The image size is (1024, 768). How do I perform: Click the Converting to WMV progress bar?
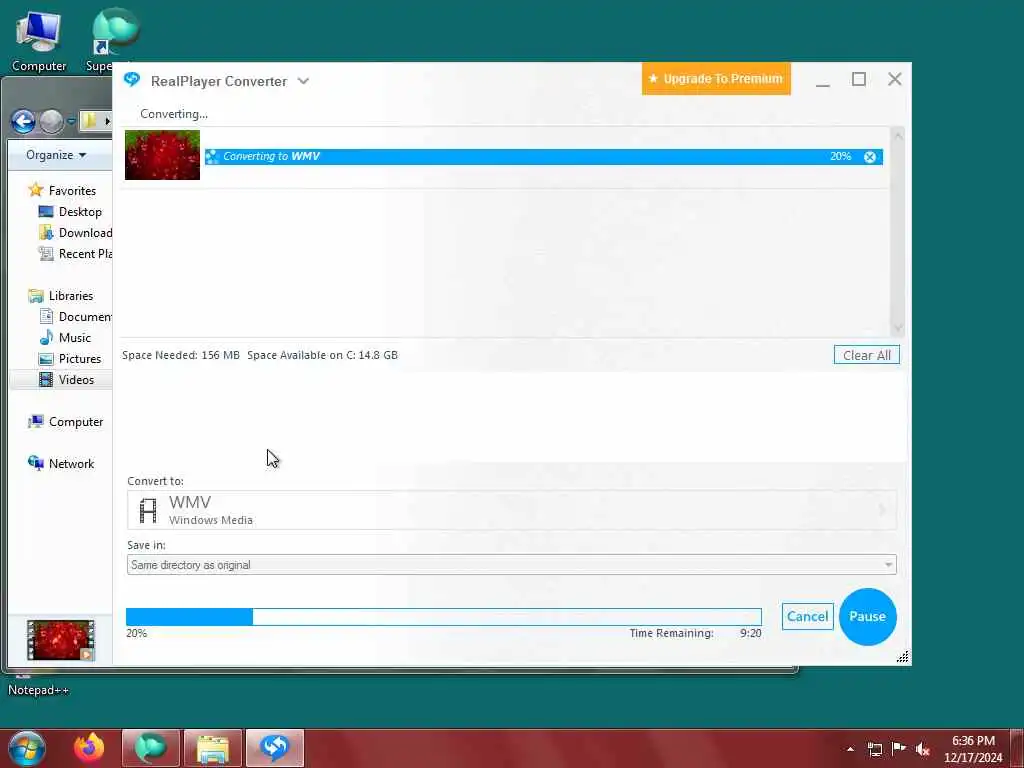coord(543,157)
